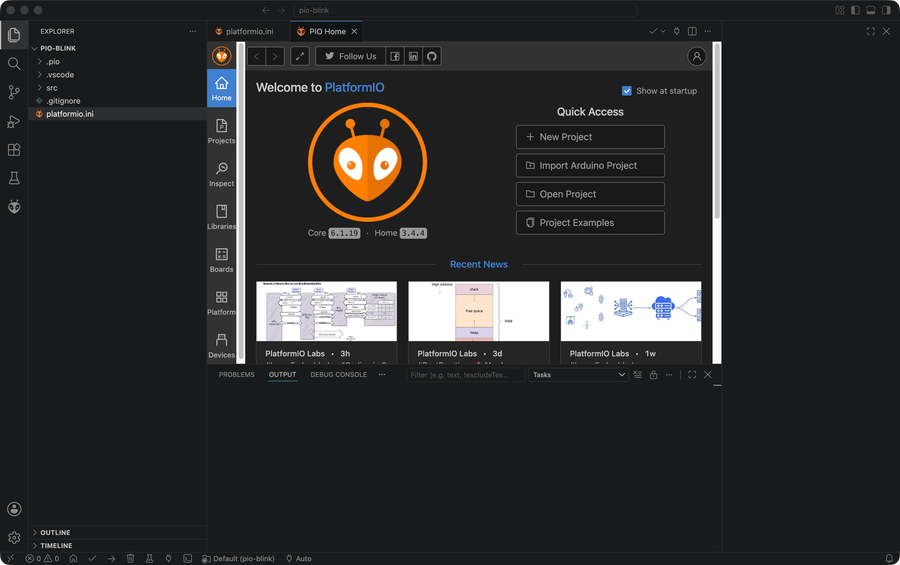Open PlatformIO Facebook page icon
900x565 pixels.
point(395,56)
